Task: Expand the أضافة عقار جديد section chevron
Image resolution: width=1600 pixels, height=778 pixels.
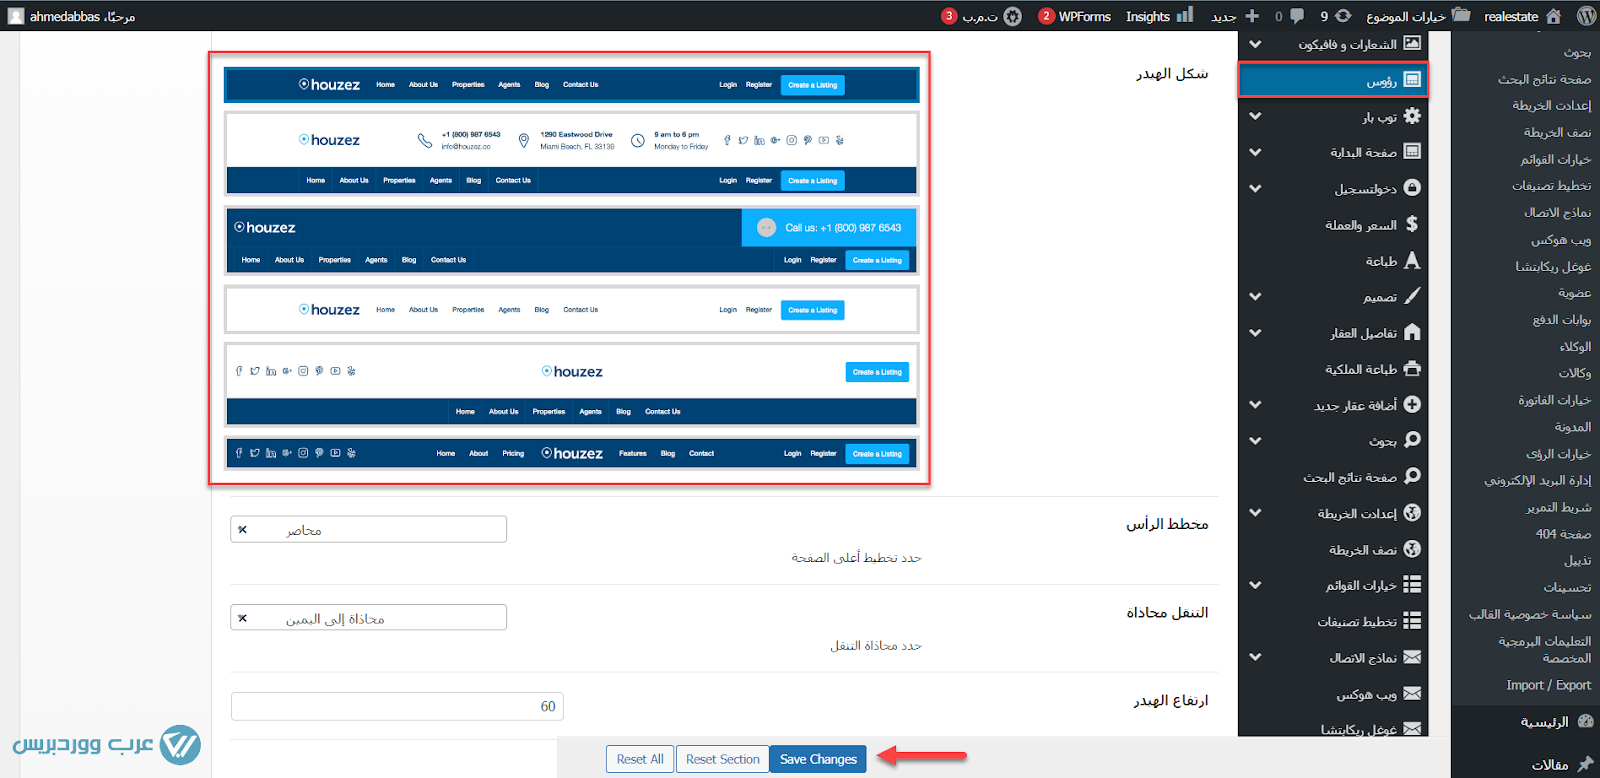Action: tap(1255, 404)
